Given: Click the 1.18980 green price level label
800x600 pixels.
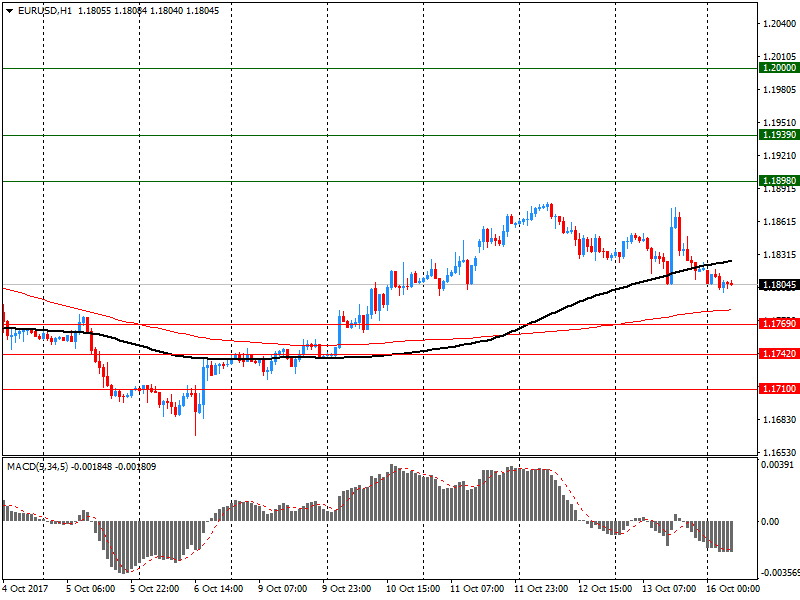Looking at the screenshot, I should point(779,181).
